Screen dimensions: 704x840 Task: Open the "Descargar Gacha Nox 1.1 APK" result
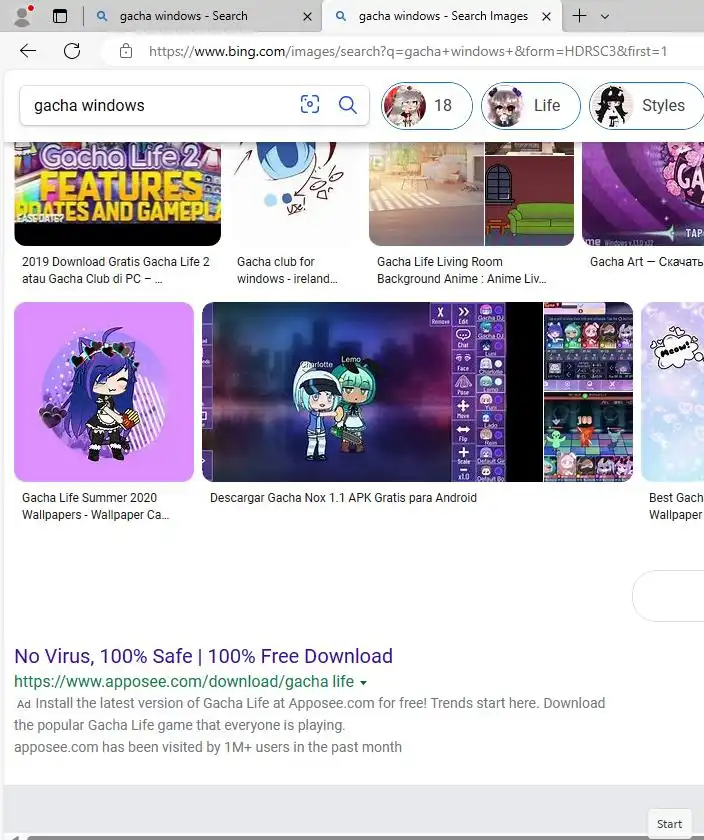tap(343, 498)
